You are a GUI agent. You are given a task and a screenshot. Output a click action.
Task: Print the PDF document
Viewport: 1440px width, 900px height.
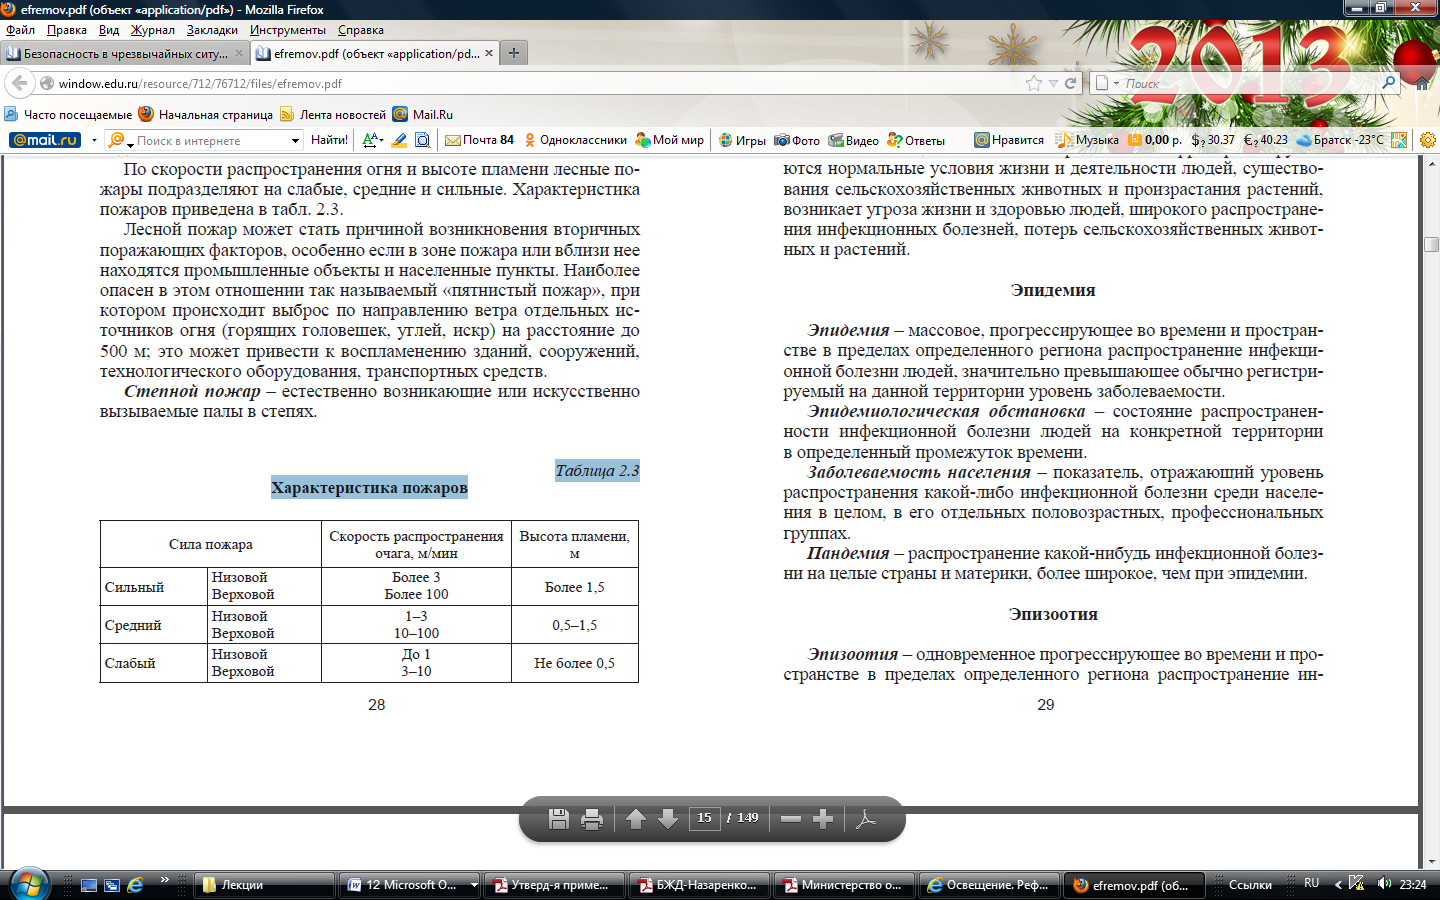[592, 819]
